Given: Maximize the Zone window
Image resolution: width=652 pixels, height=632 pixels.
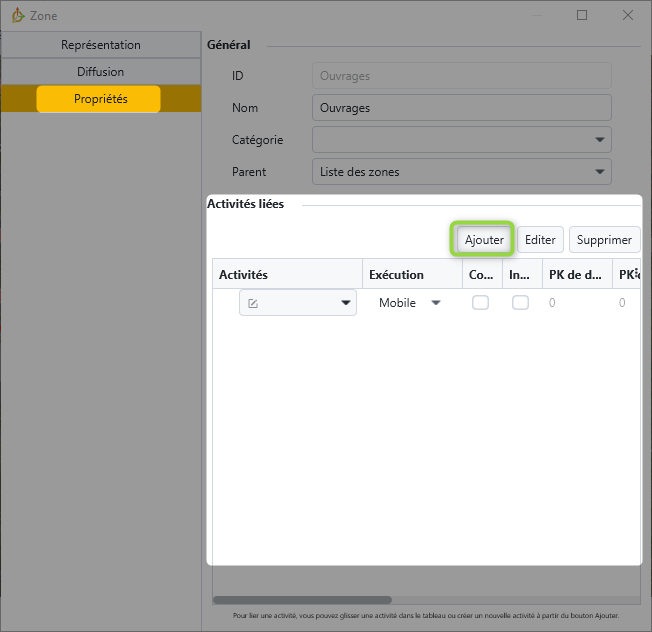Looking at the screenshot, I should 582,15.
